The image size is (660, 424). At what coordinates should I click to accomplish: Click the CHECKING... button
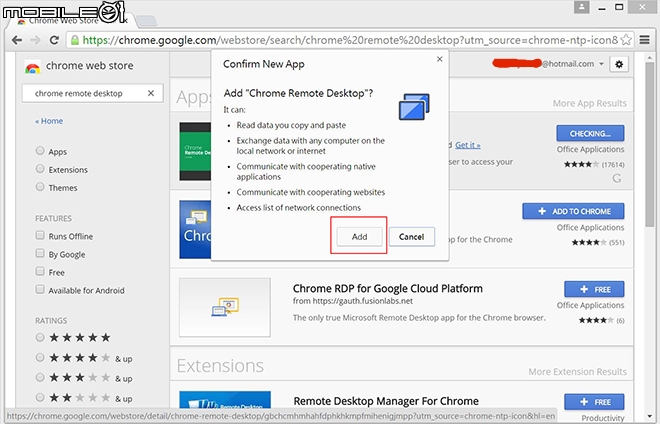click(x=590, y=133)
